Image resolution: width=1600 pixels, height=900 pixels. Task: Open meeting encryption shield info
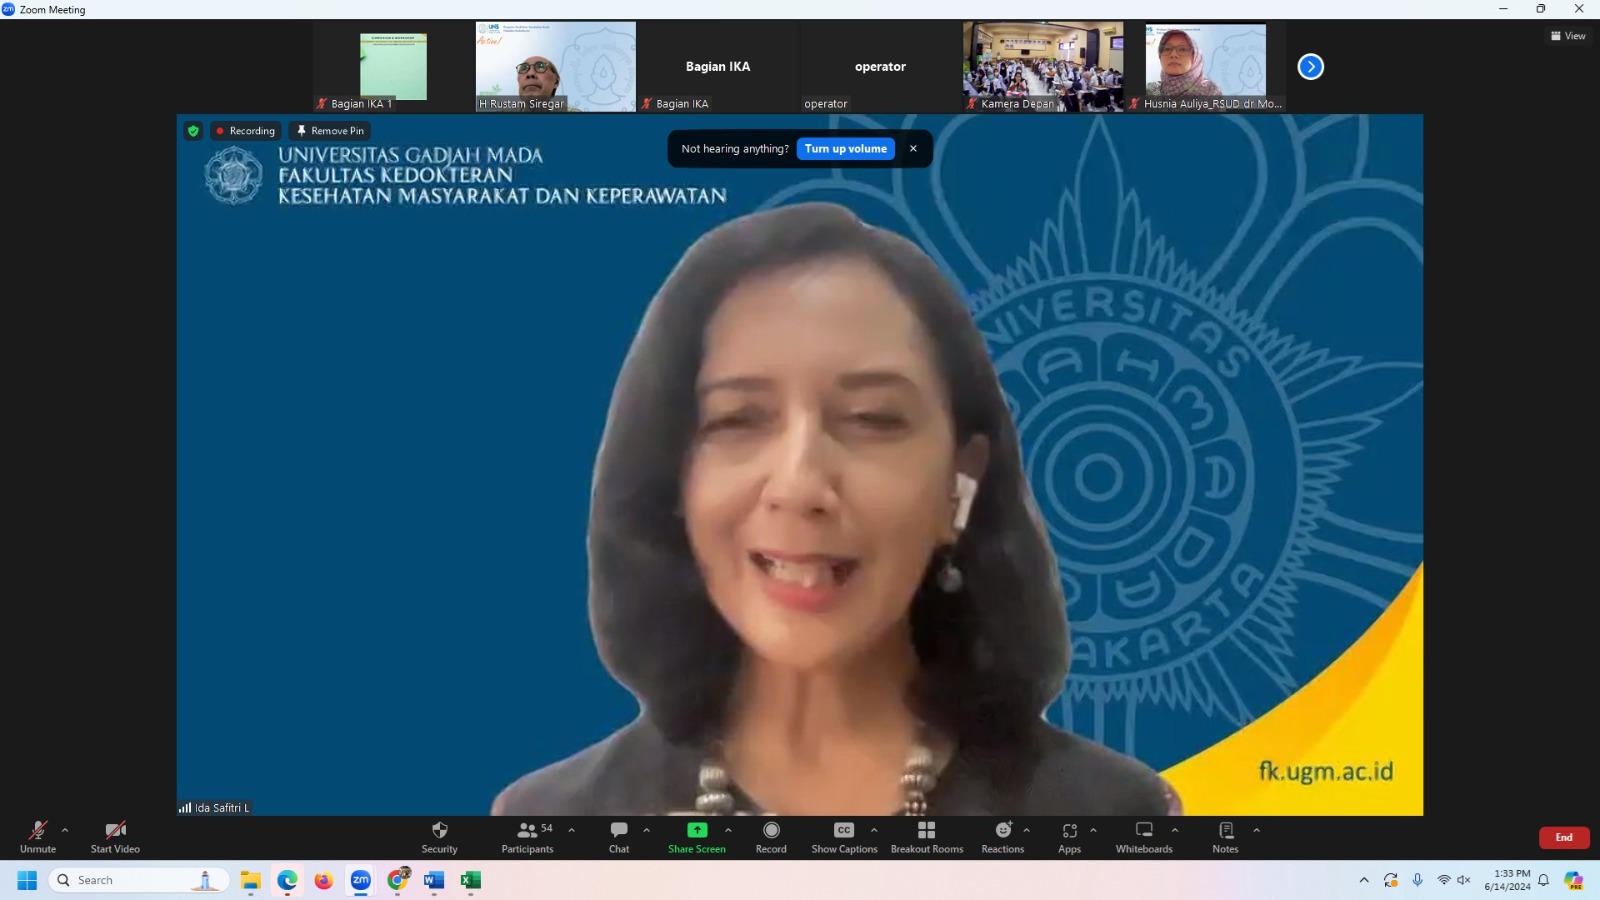coord(193,131)
